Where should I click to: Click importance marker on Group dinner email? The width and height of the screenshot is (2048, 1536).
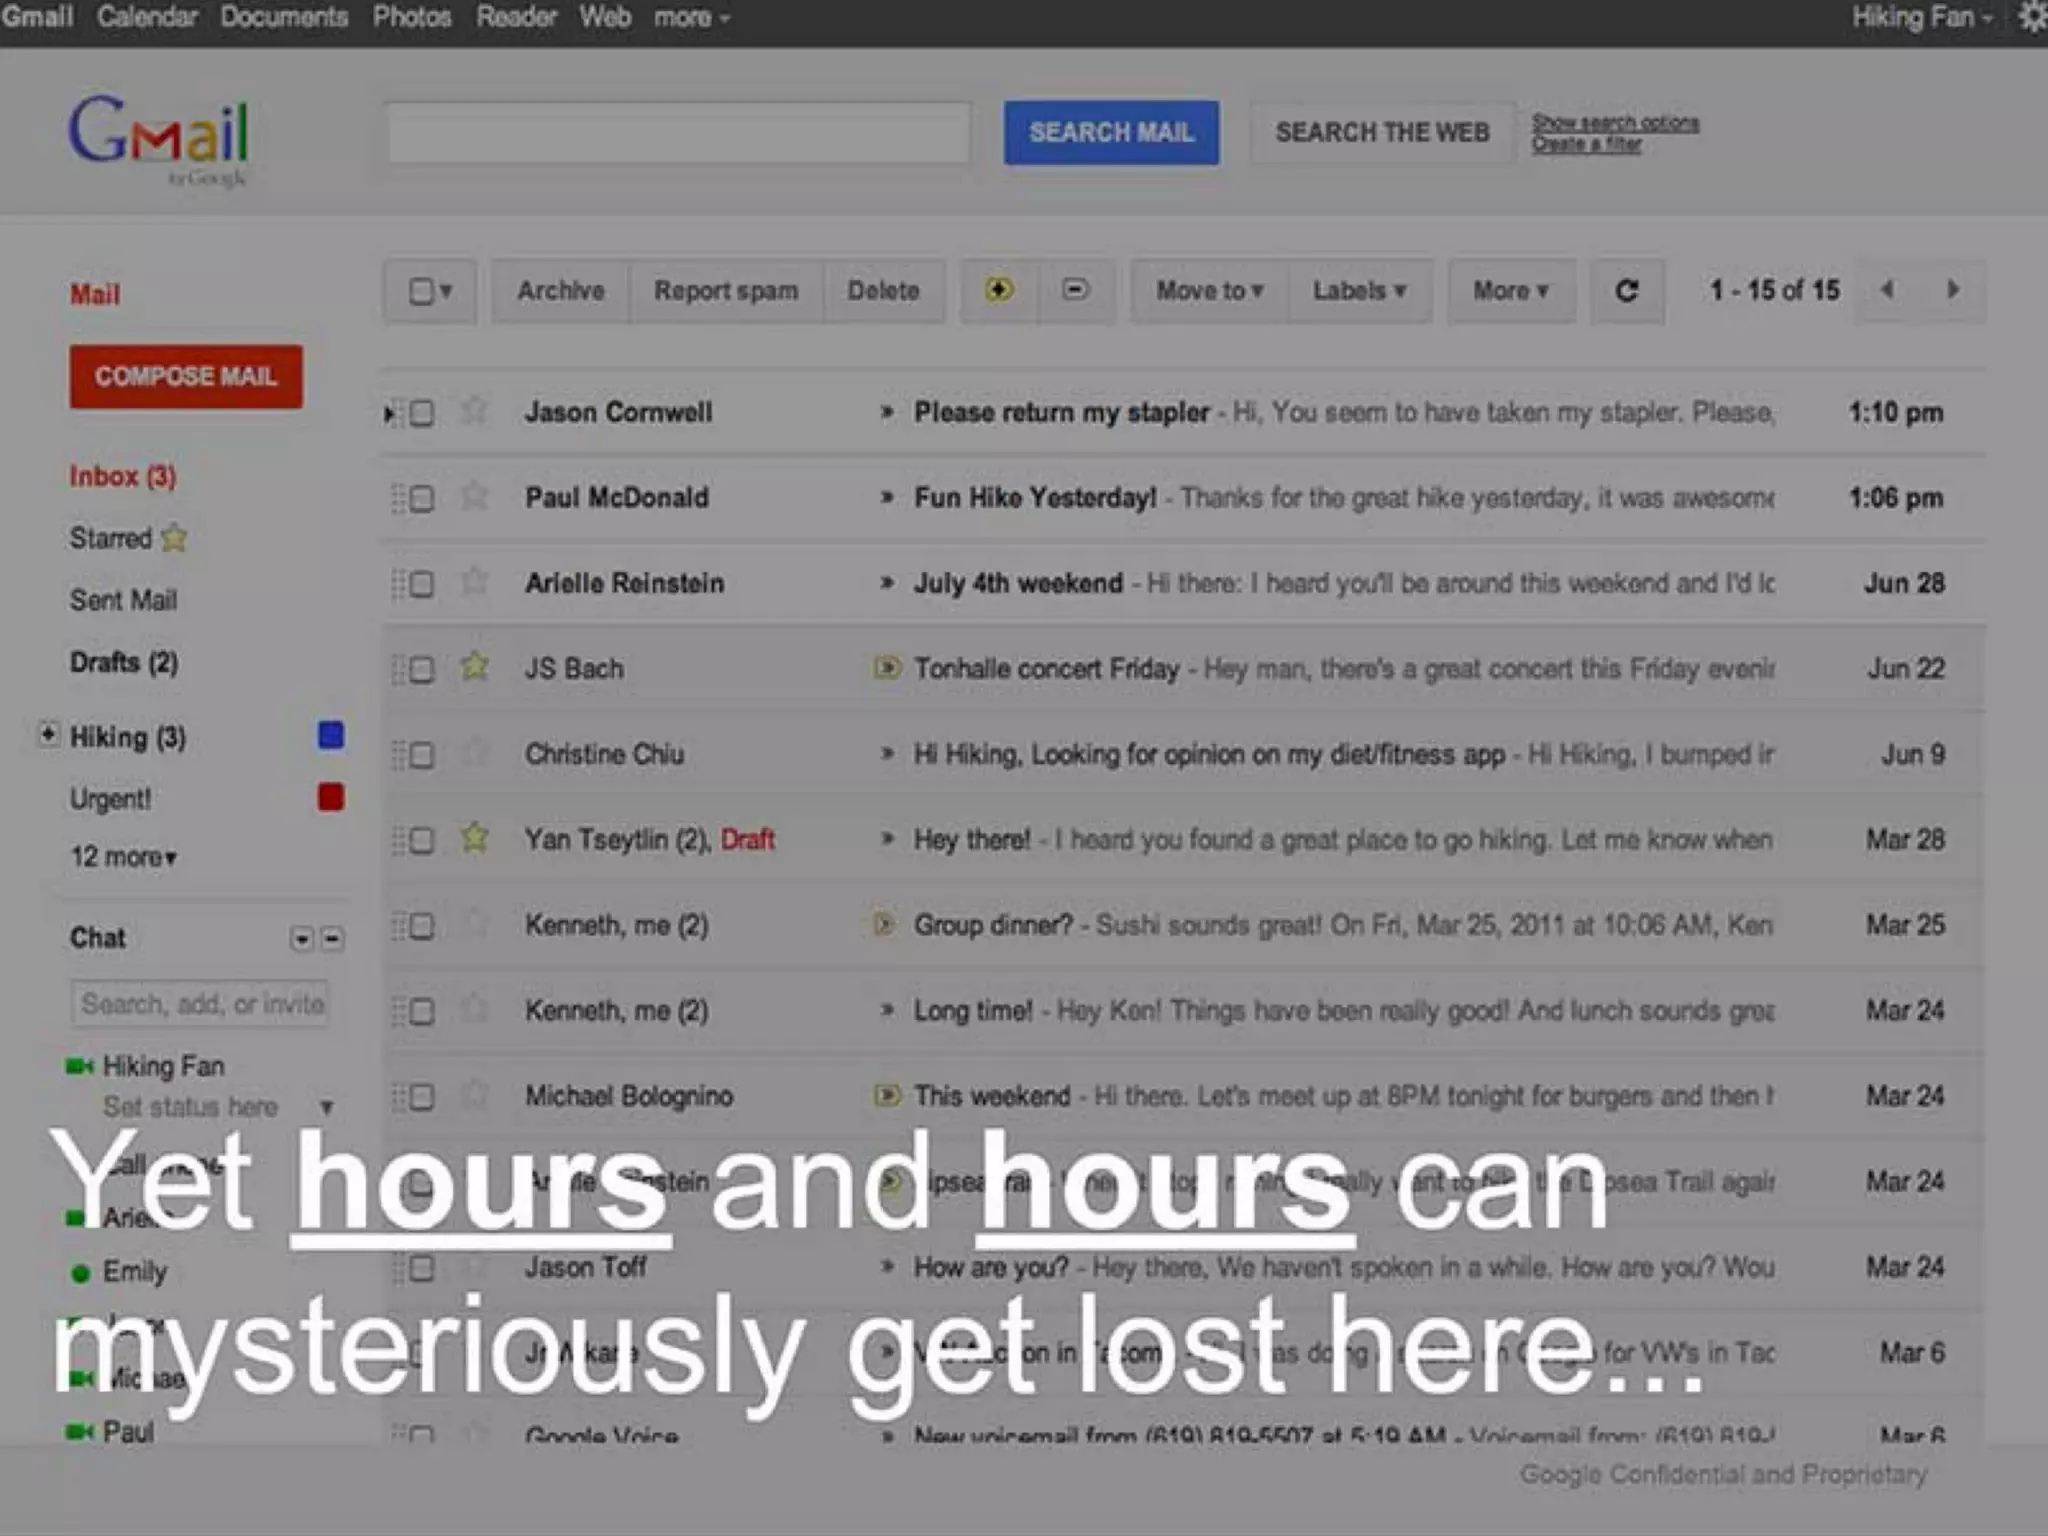(x=883, y=924)
